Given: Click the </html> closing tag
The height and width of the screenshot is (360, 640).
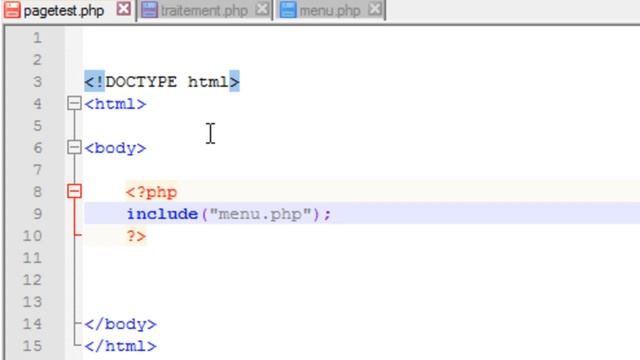Looking at the screenshot, I should (x=120, y=346).
